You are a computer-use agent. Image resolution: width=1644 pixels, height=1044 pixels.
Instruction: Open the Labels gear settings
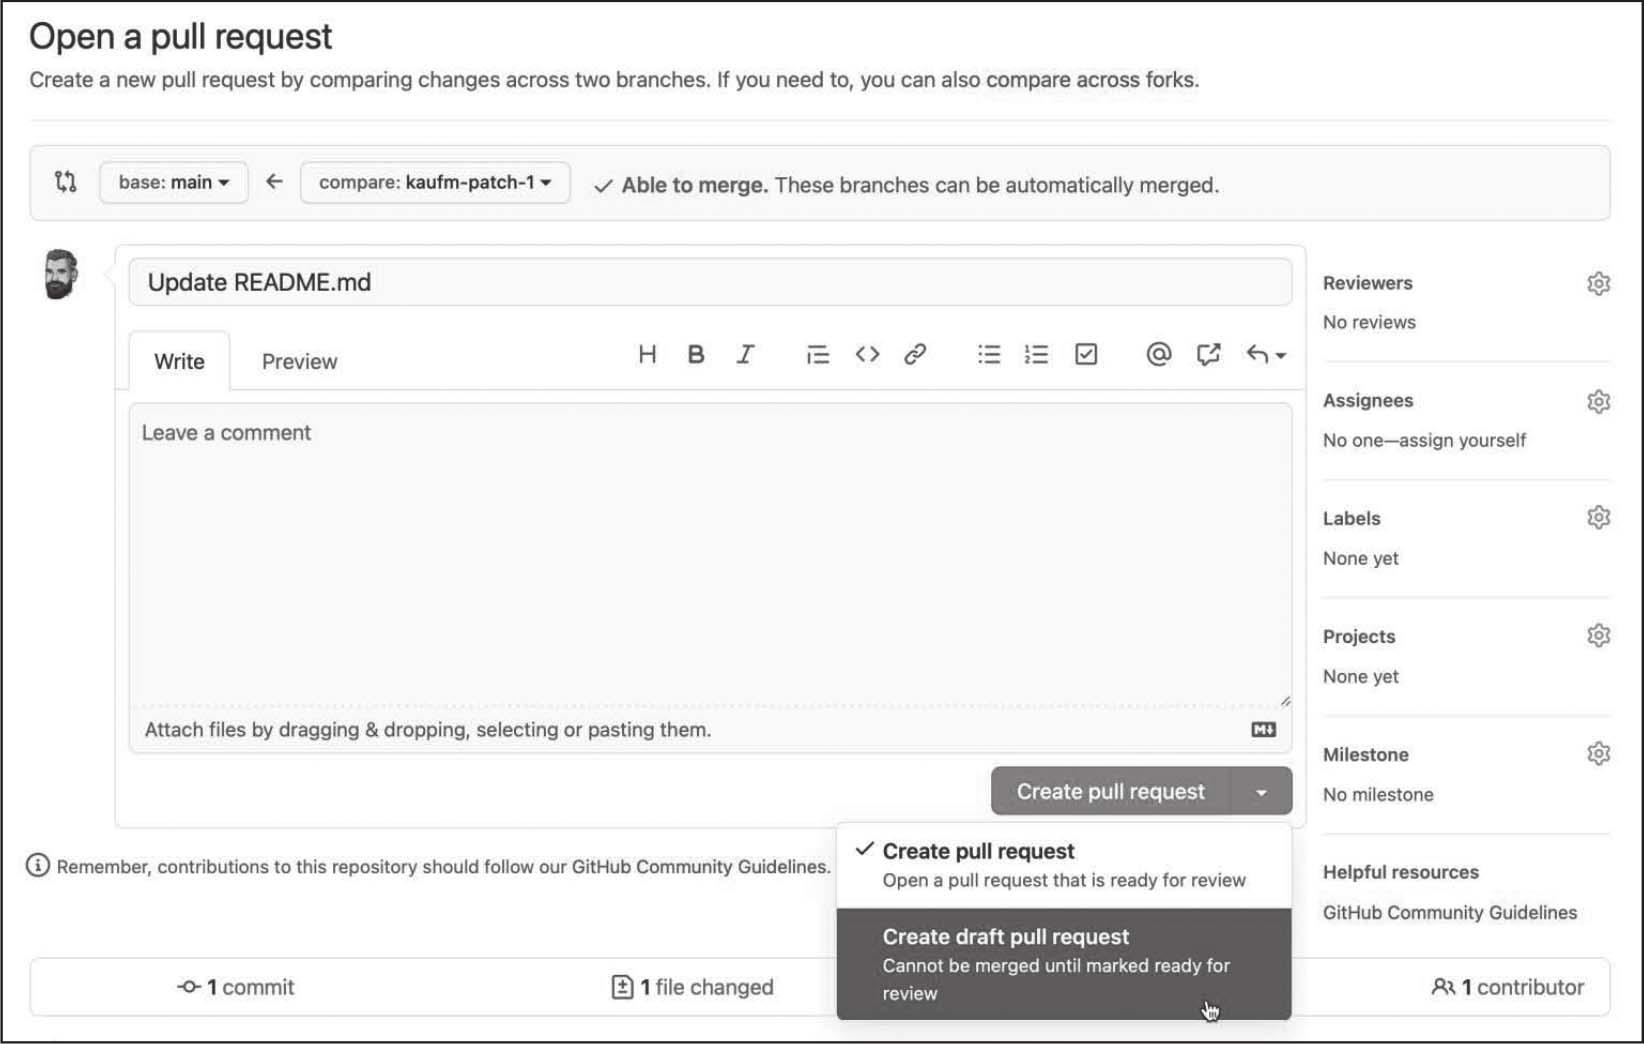pos(1598,518)
